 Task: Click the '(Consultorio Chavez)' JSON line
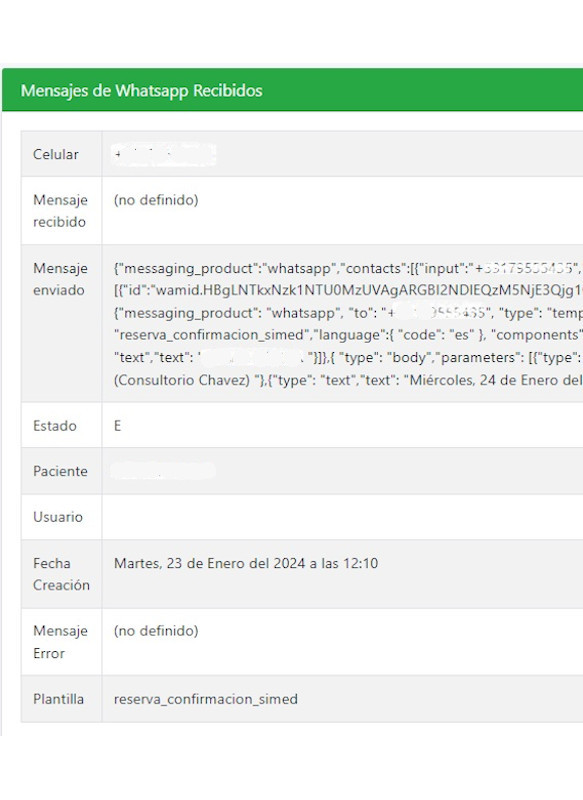click(348, 380)
